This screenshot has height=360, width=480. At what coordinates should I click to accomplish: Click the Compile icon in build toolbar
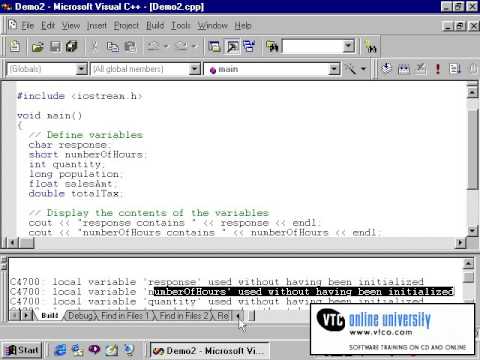coord(386,69)
